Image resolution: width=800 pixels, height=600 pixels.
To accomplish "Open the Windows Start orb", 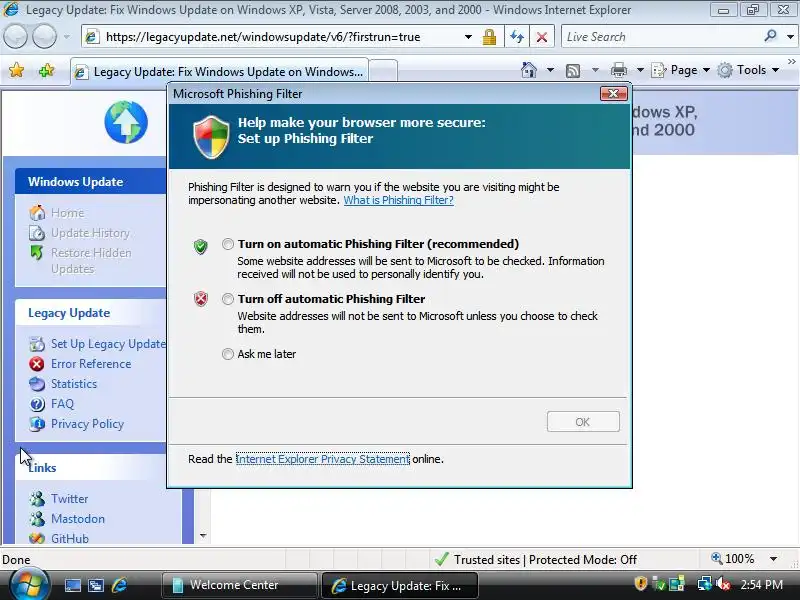I will [x=28, y=583].
